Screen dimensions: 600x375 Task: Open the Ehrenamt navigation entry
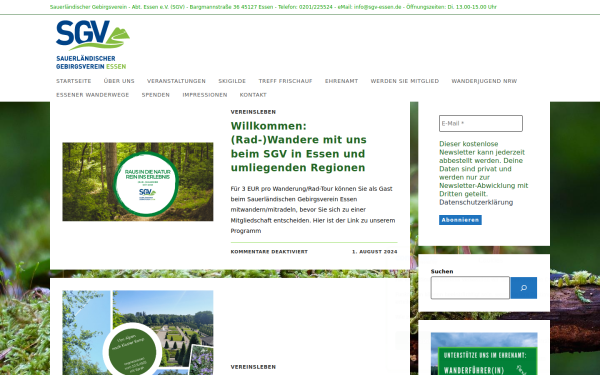[x=342, y=81]
